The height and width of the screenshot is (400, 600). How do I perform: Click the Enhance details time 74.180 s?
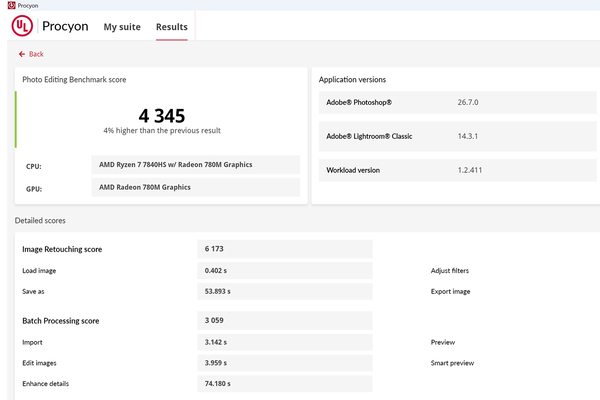218,384
